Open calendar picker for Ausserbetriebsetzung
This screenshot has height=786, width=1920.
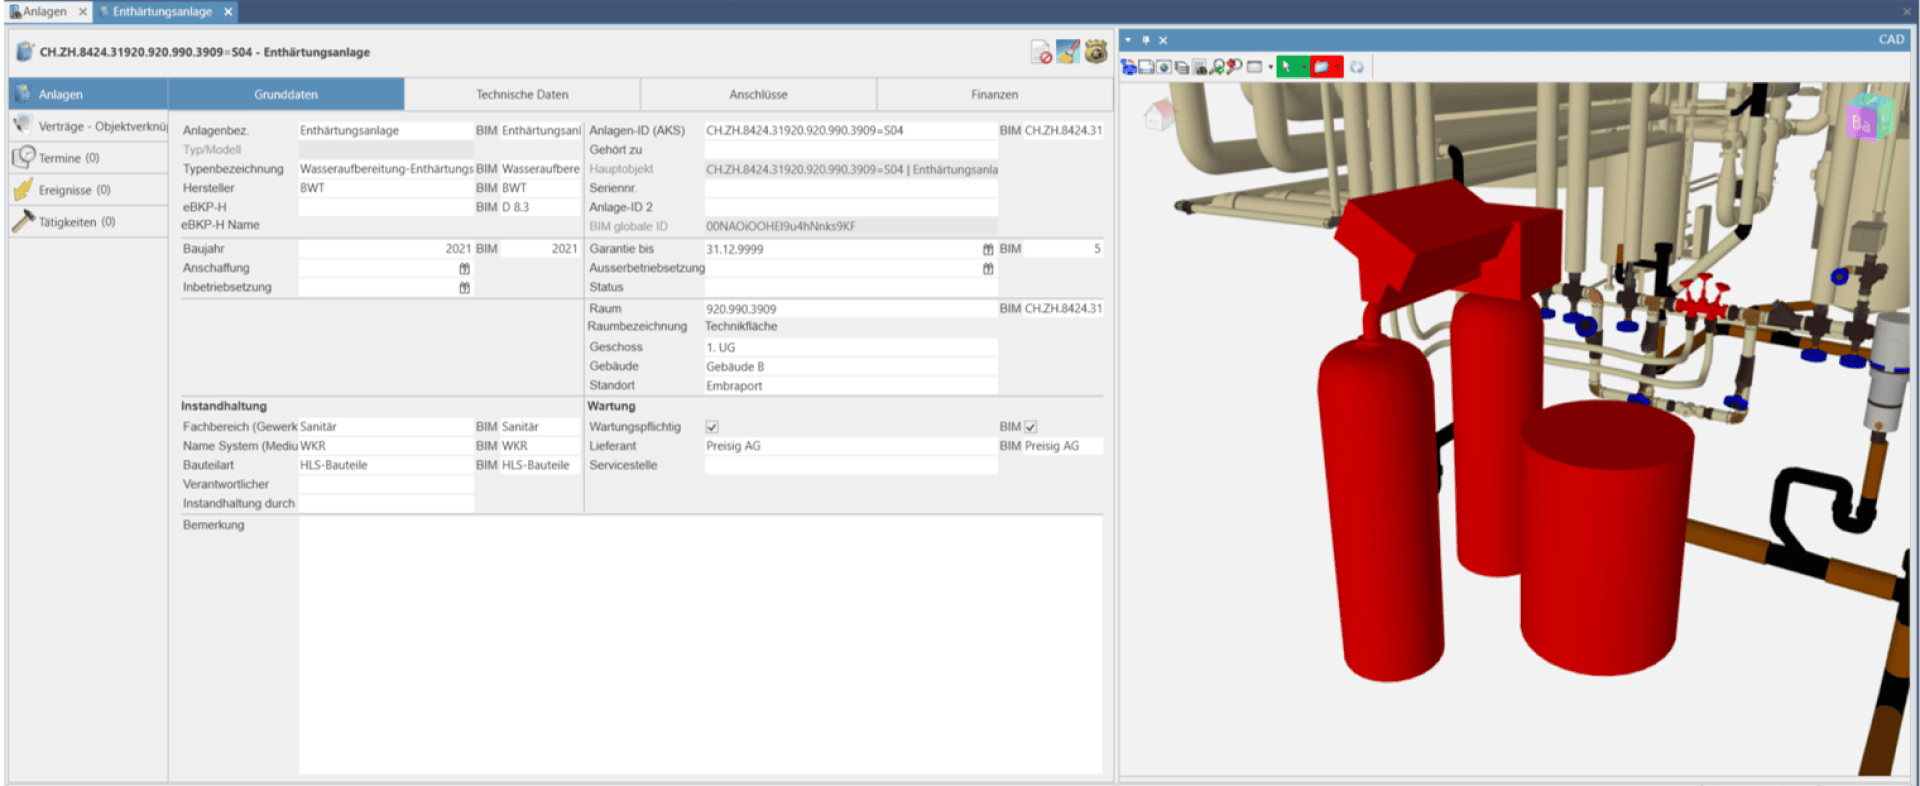click(988, 268)
